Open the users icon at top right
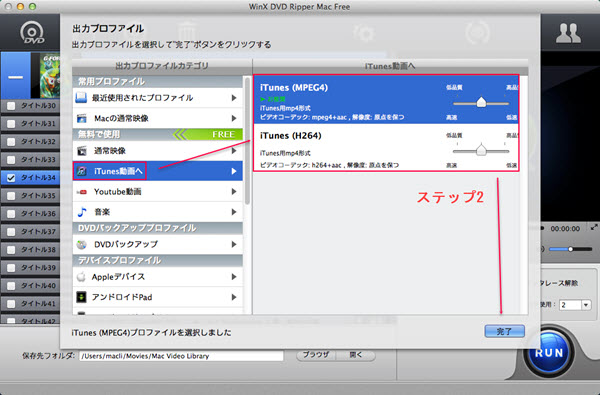Viewport: 600px width, 395px height. coord(568,33)
